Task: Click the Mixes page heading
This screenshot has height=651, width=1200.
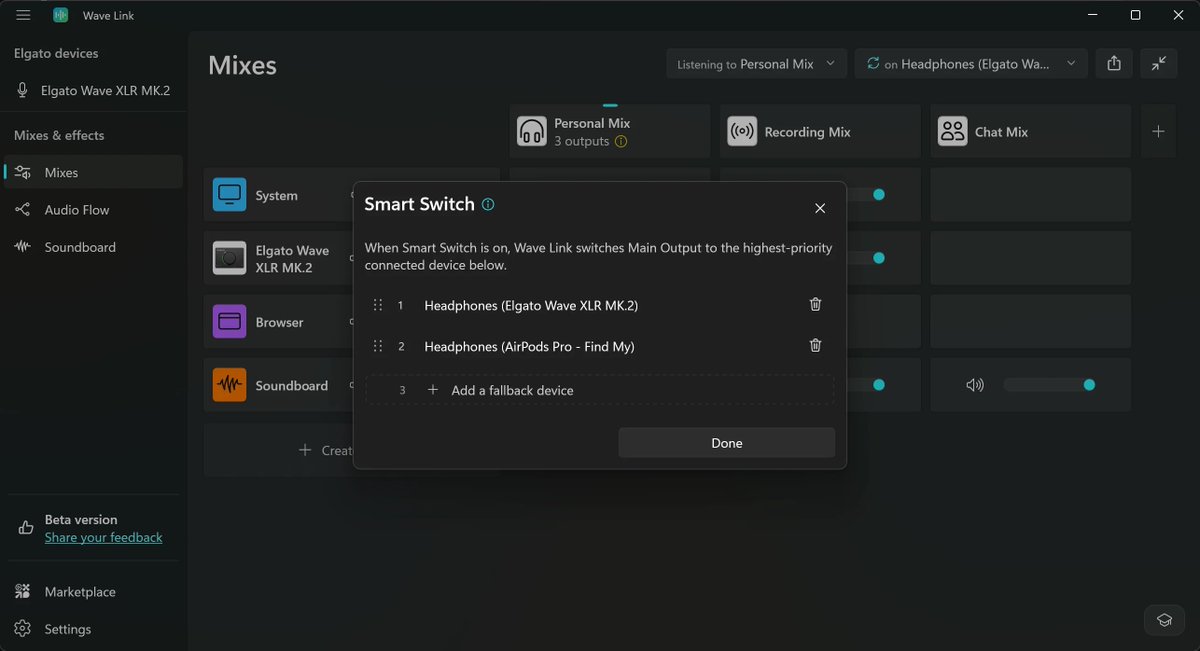Action: click(242, 65)
